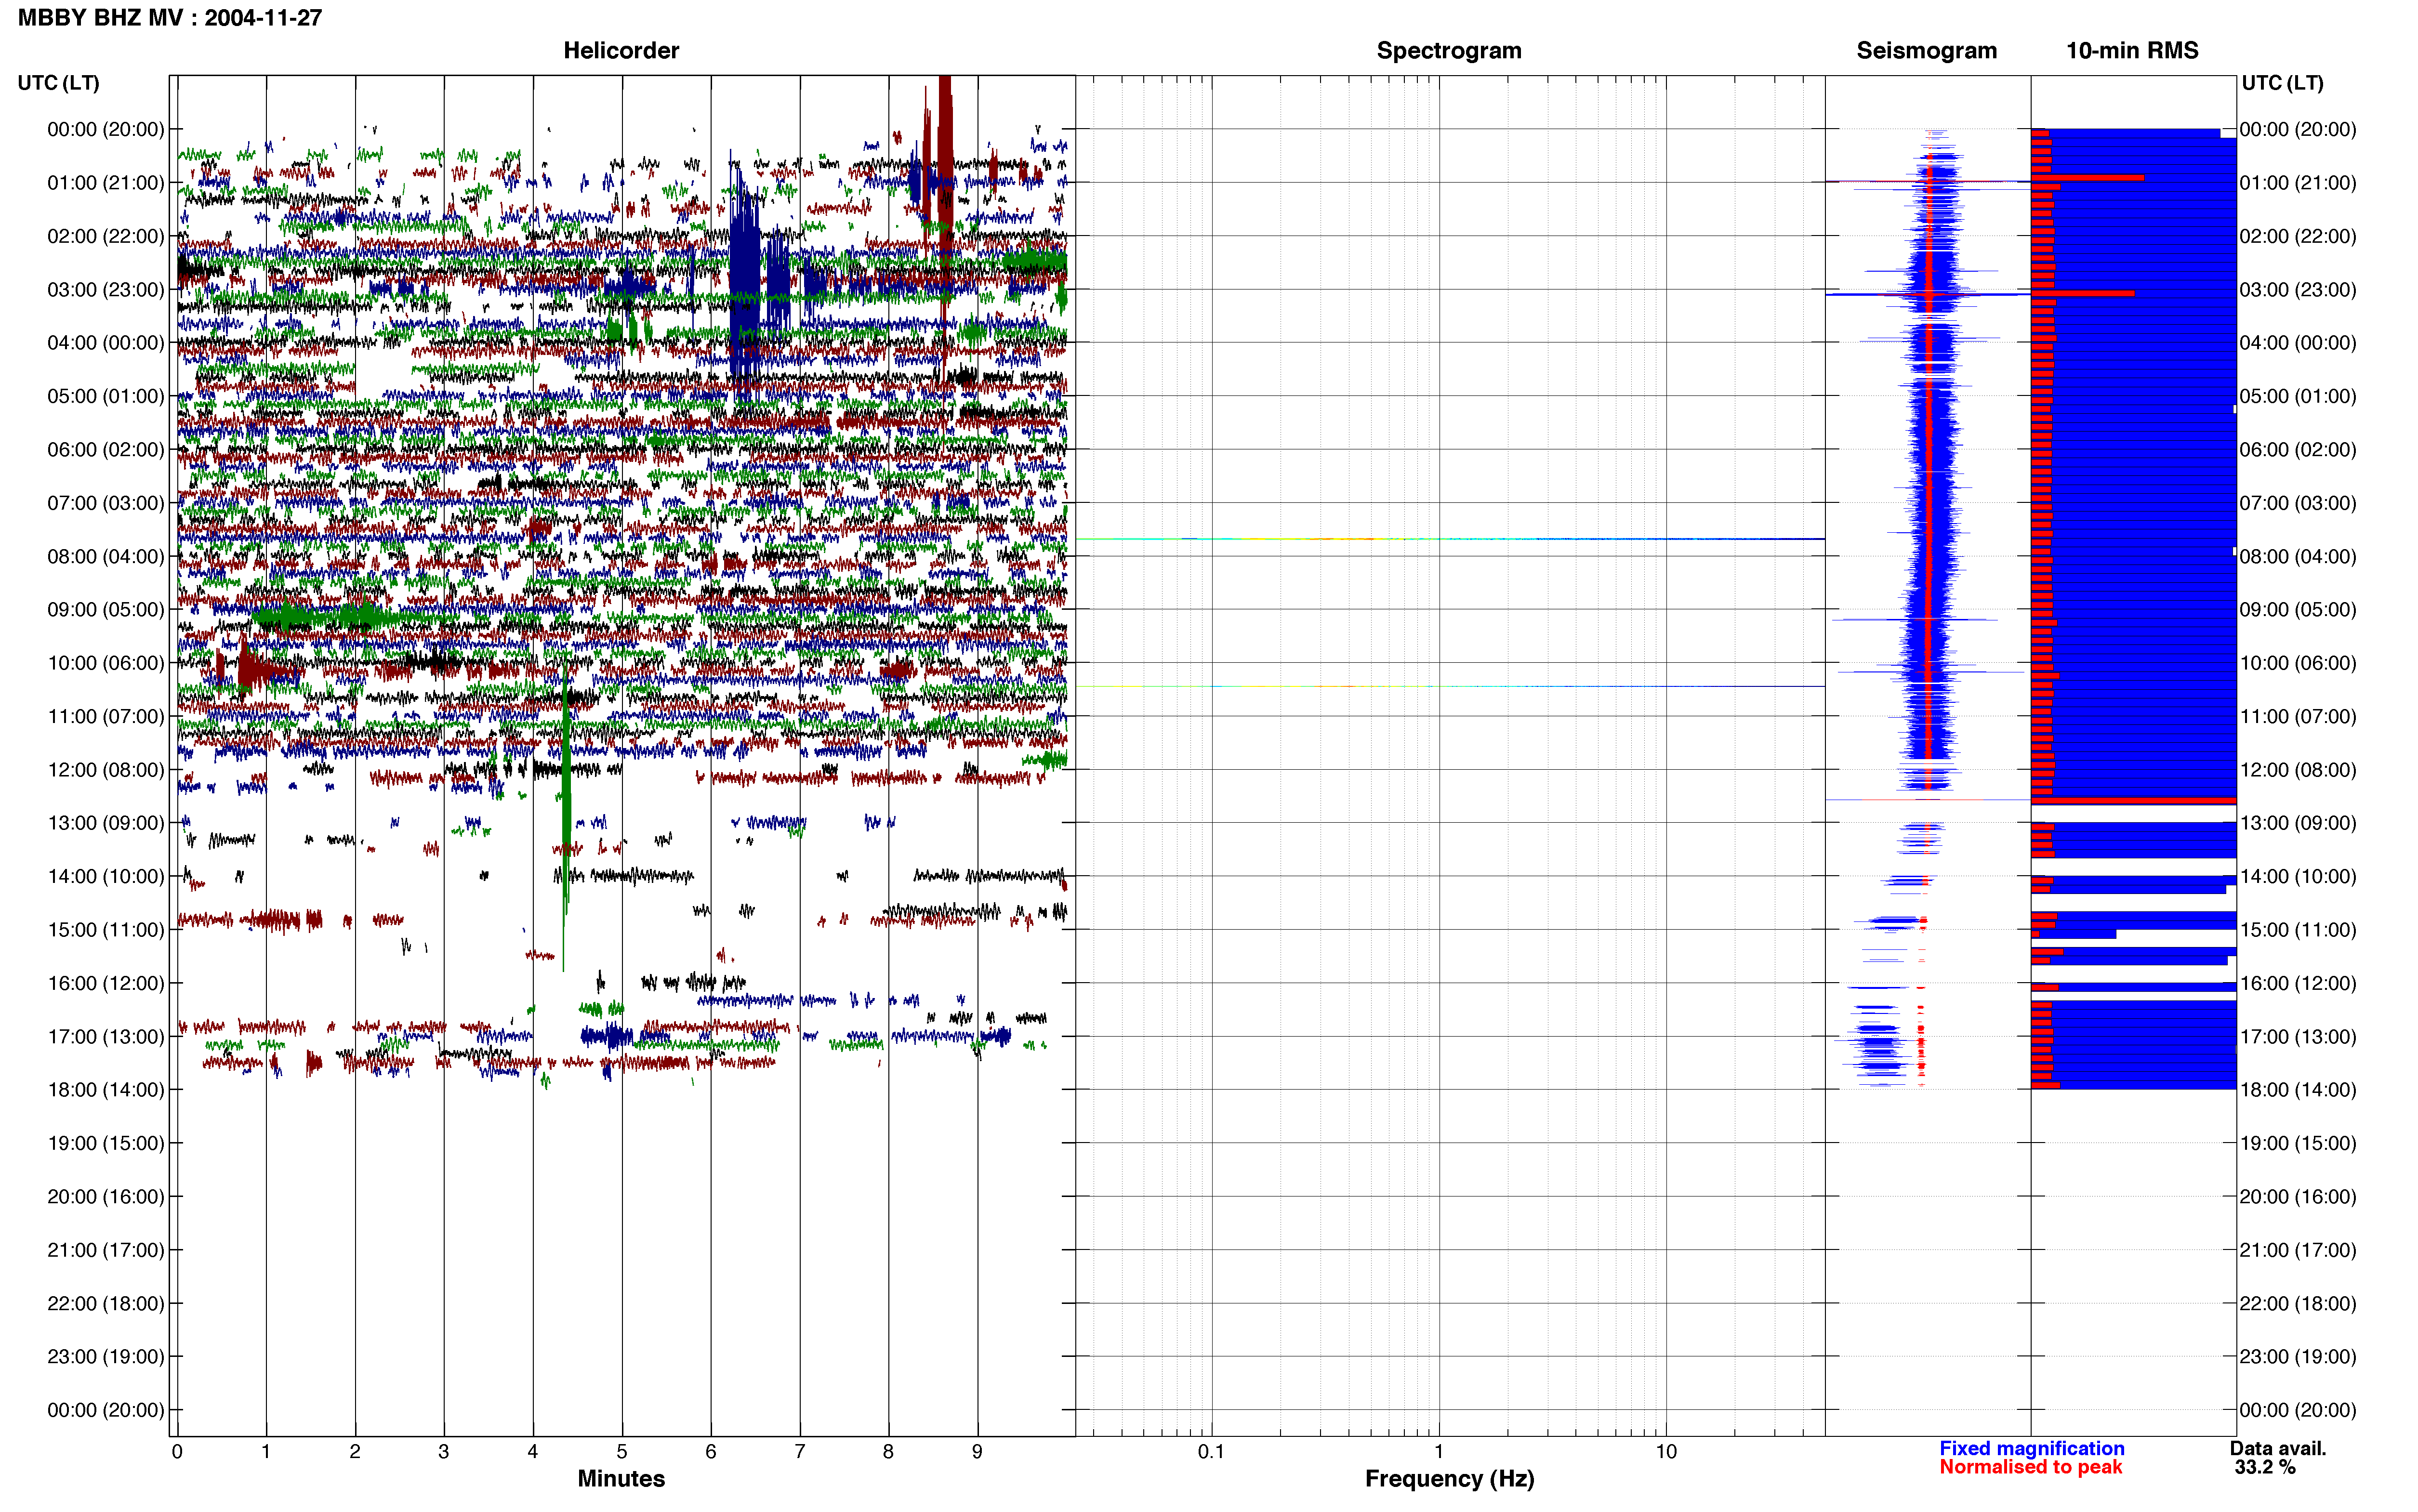The height and width of the screenshot is (1512, 2418).
Task: Click the long red RMS bar at 01:00
Action: (2087, 178)
